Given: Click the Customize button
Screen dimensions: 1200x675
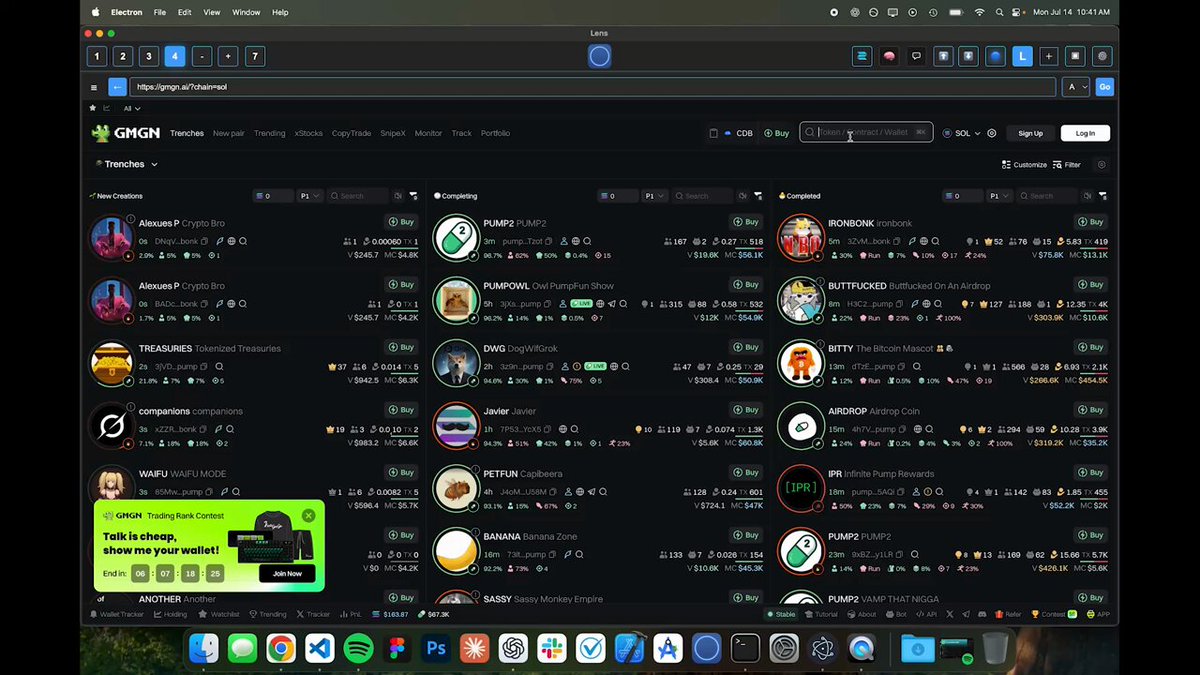Looking at the screenshot, I should tap(1024, 165).
